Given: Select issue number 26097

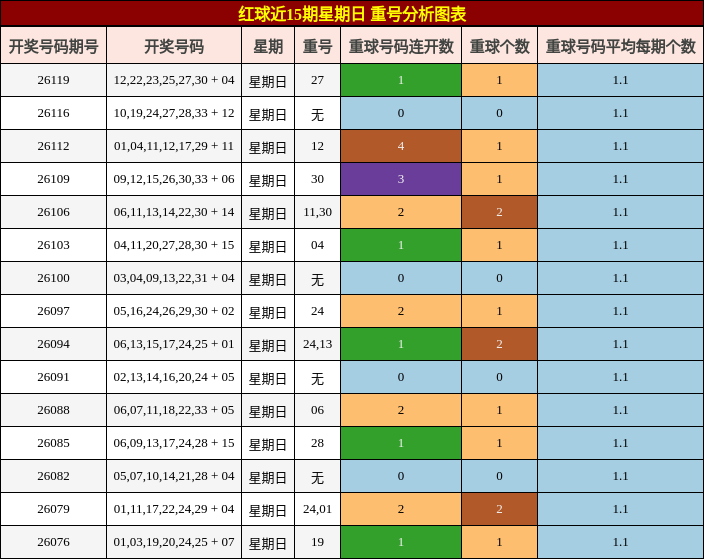Looking at the screenshot, I should [53, 311].
